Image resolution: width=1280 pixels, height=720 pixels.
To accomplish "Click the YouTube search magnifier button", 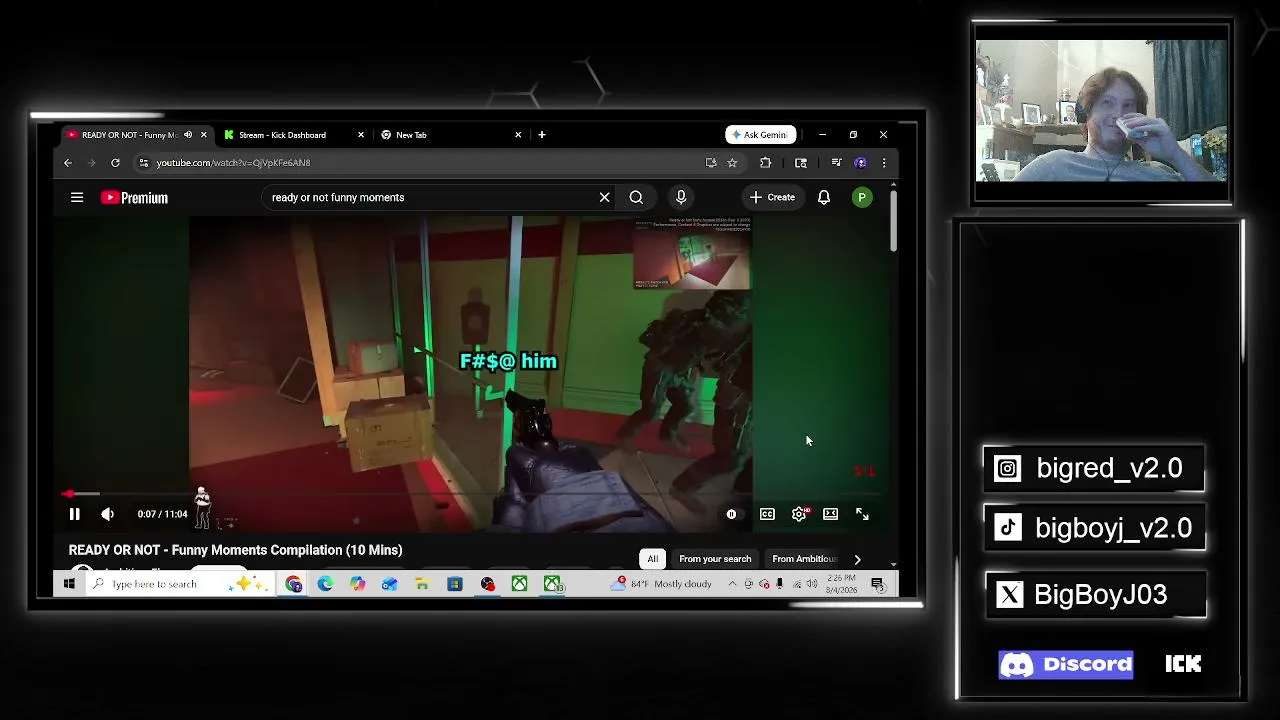I will click(x=636, y=197).
